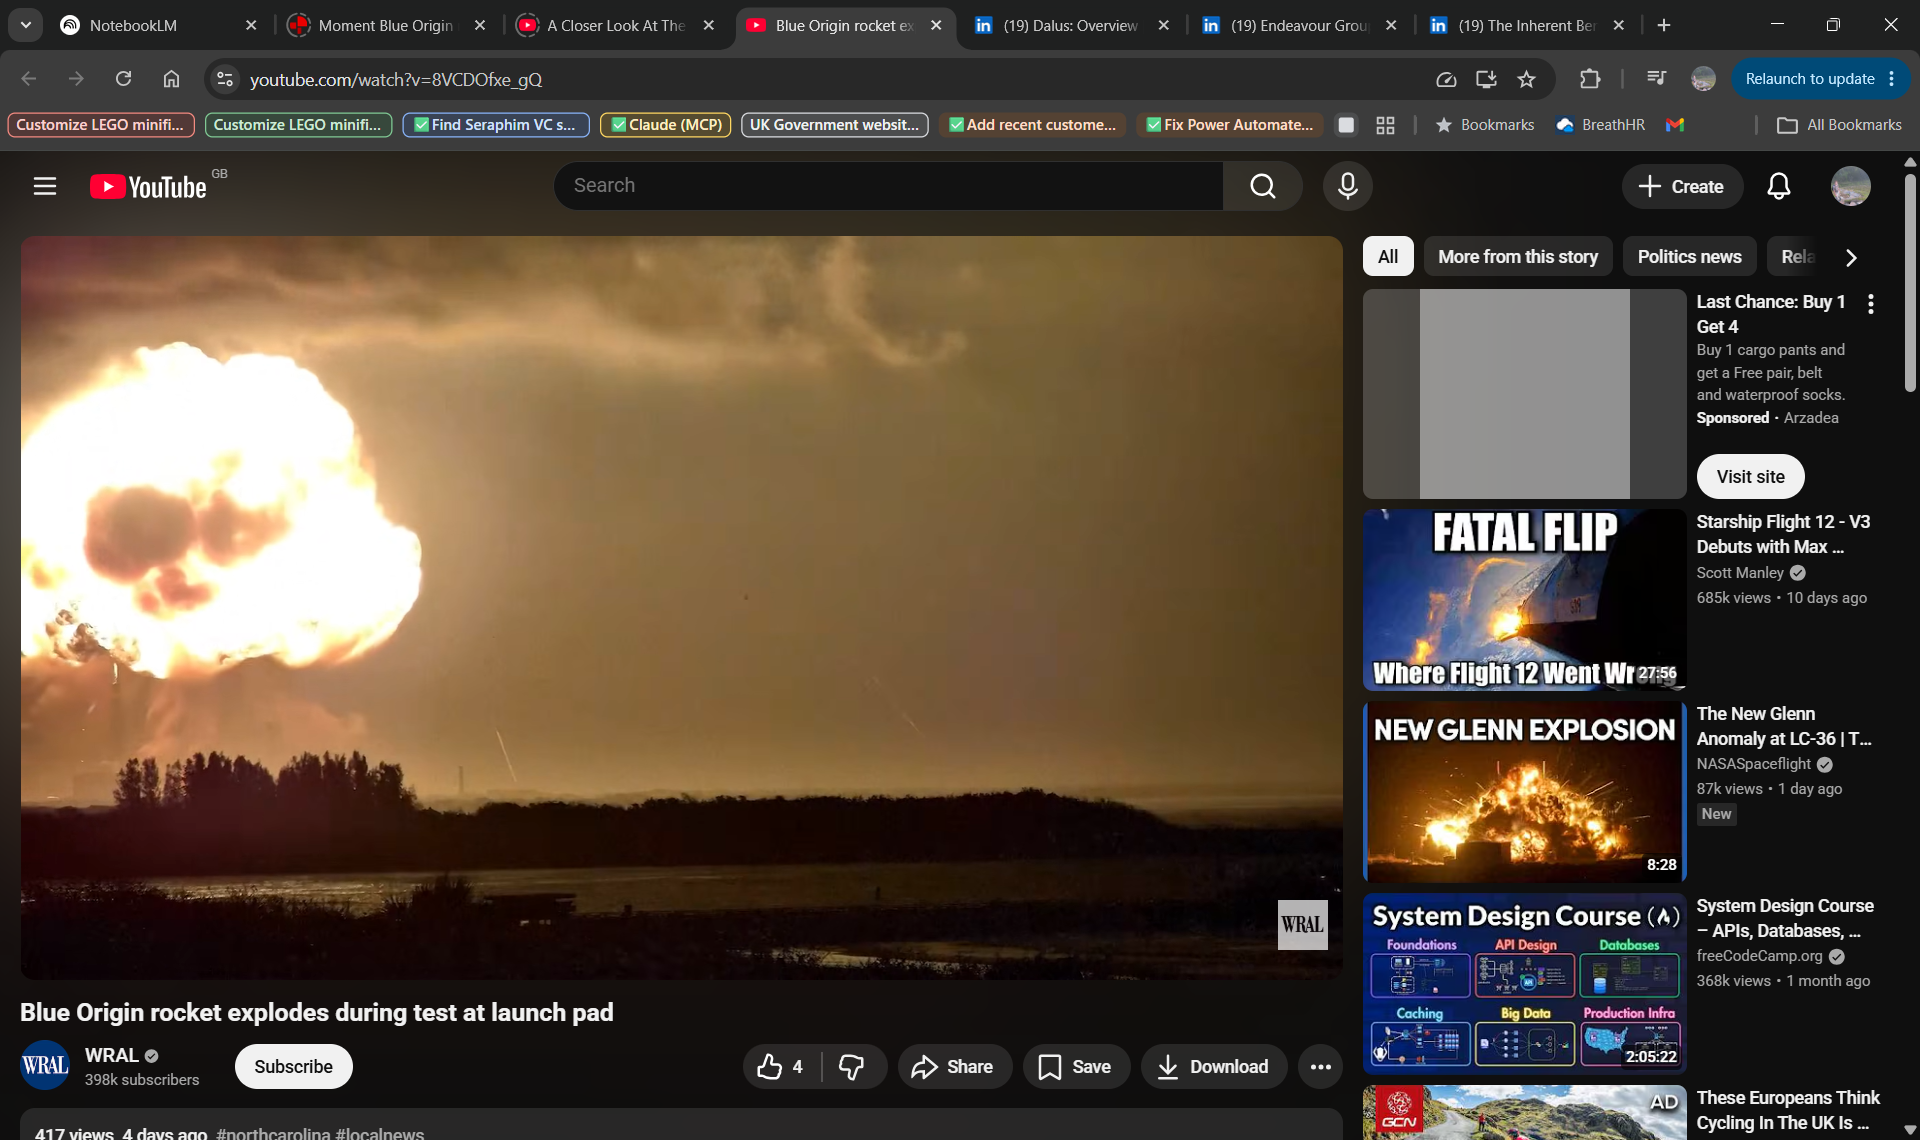This screenshot has width=1920, height=1140.
Task: Switch to Moment Blue Origin tab
Action: tap(386, 25)
